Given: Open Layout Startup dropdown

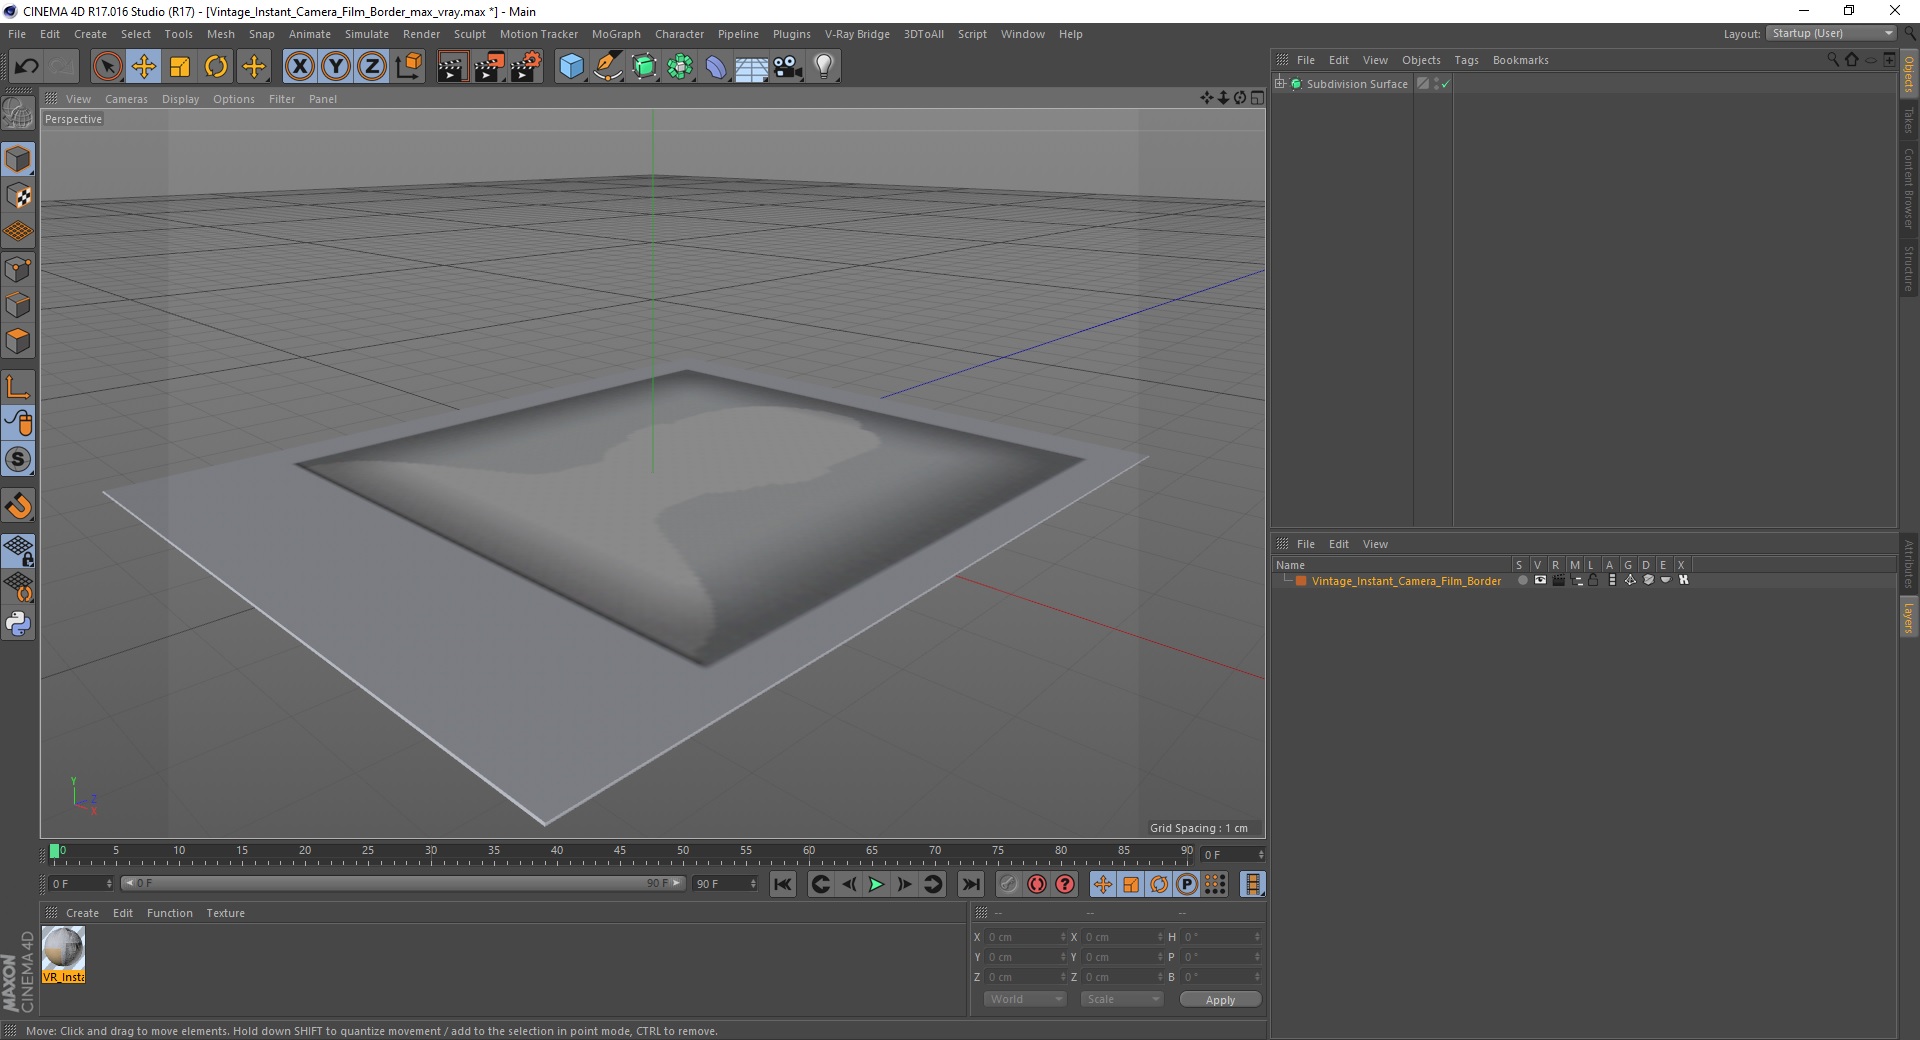Looking at the screenshot, I should click(1830, 33).
